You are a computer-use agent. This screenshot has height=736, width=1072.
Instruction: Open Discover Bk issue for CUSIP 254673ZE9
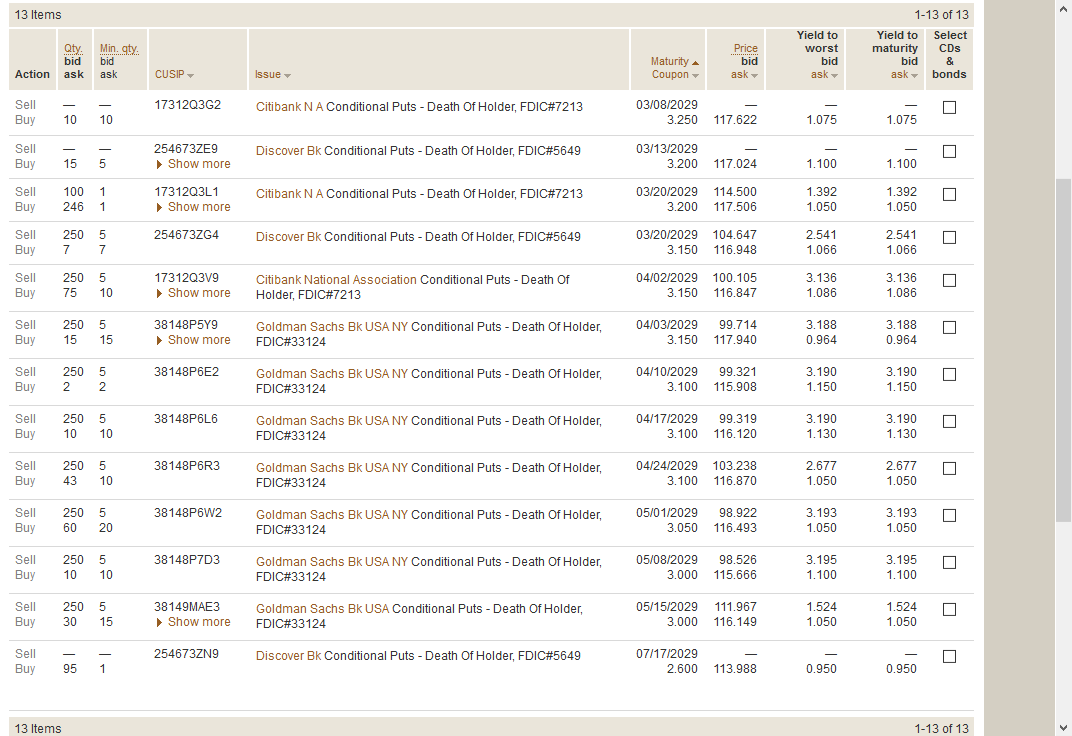pos(289,151)
